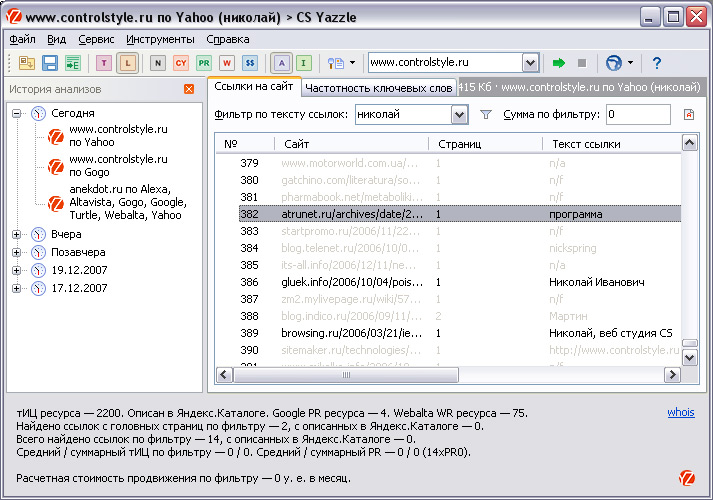The width and height of the screenshot is (713, 500).
Task: Open dropdown arrow beside browser globe icon
Action: [630, 63]
